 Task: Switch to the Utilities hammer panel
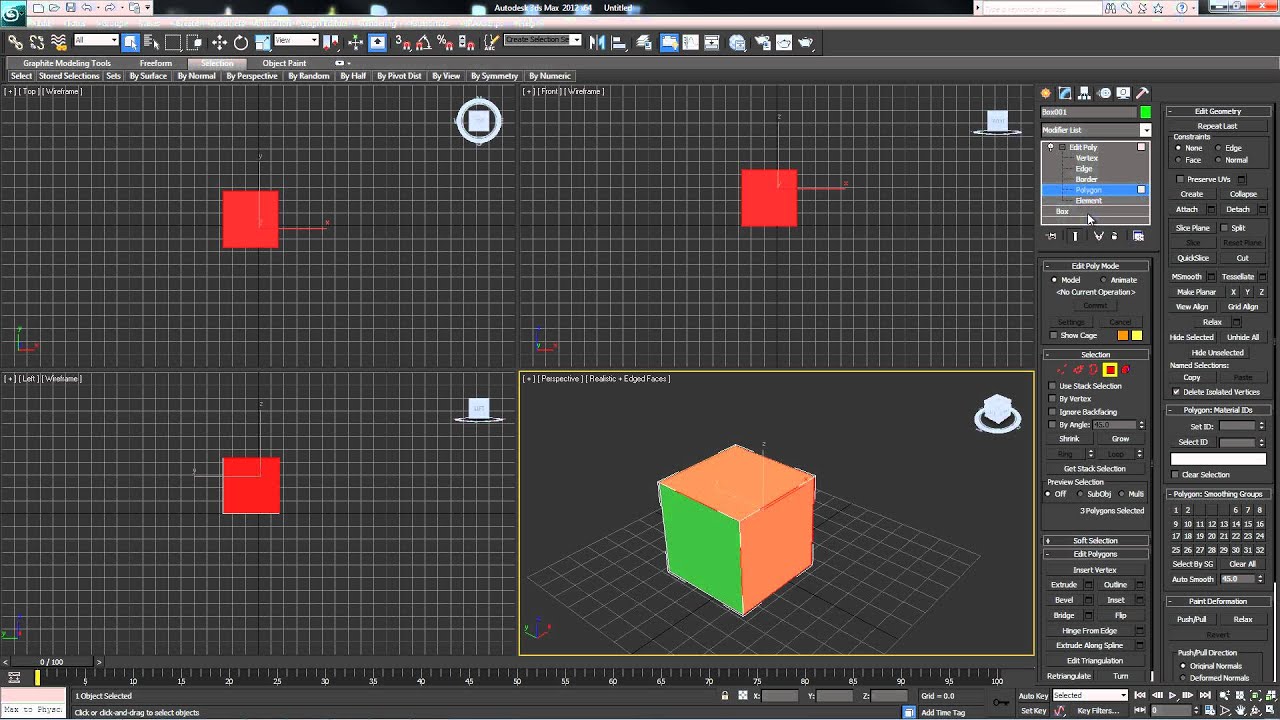(x=1143, y=93)
